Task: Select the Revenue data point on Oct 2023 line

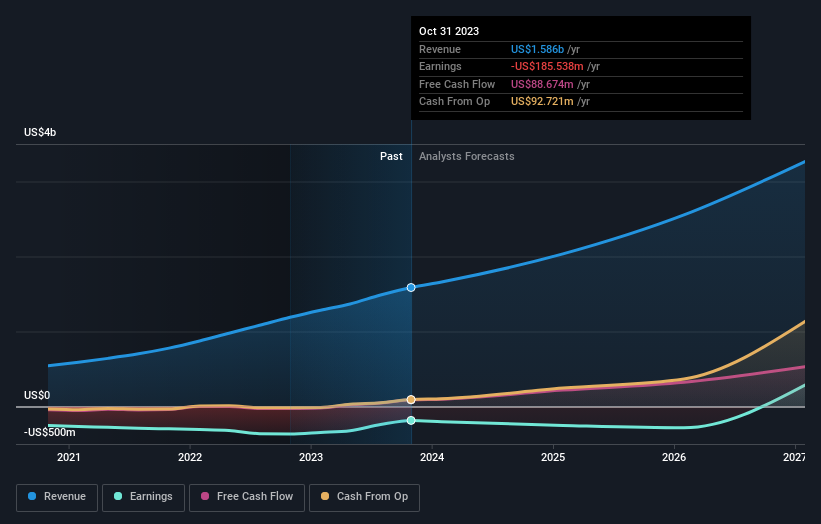Action: (x=411, y=287)
